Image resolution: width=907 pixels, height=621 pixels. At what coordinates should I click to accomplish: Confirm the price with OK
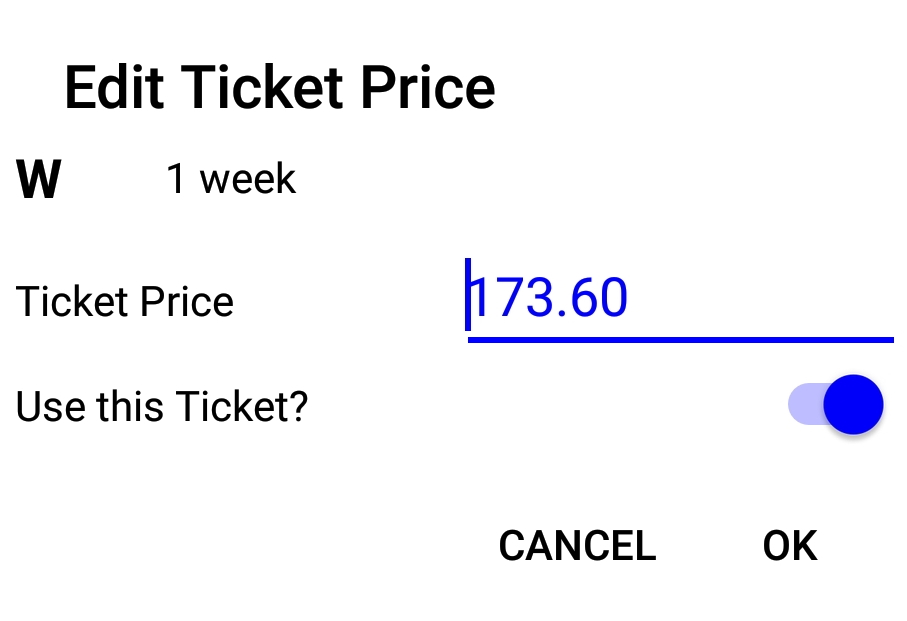coord(789,546)
